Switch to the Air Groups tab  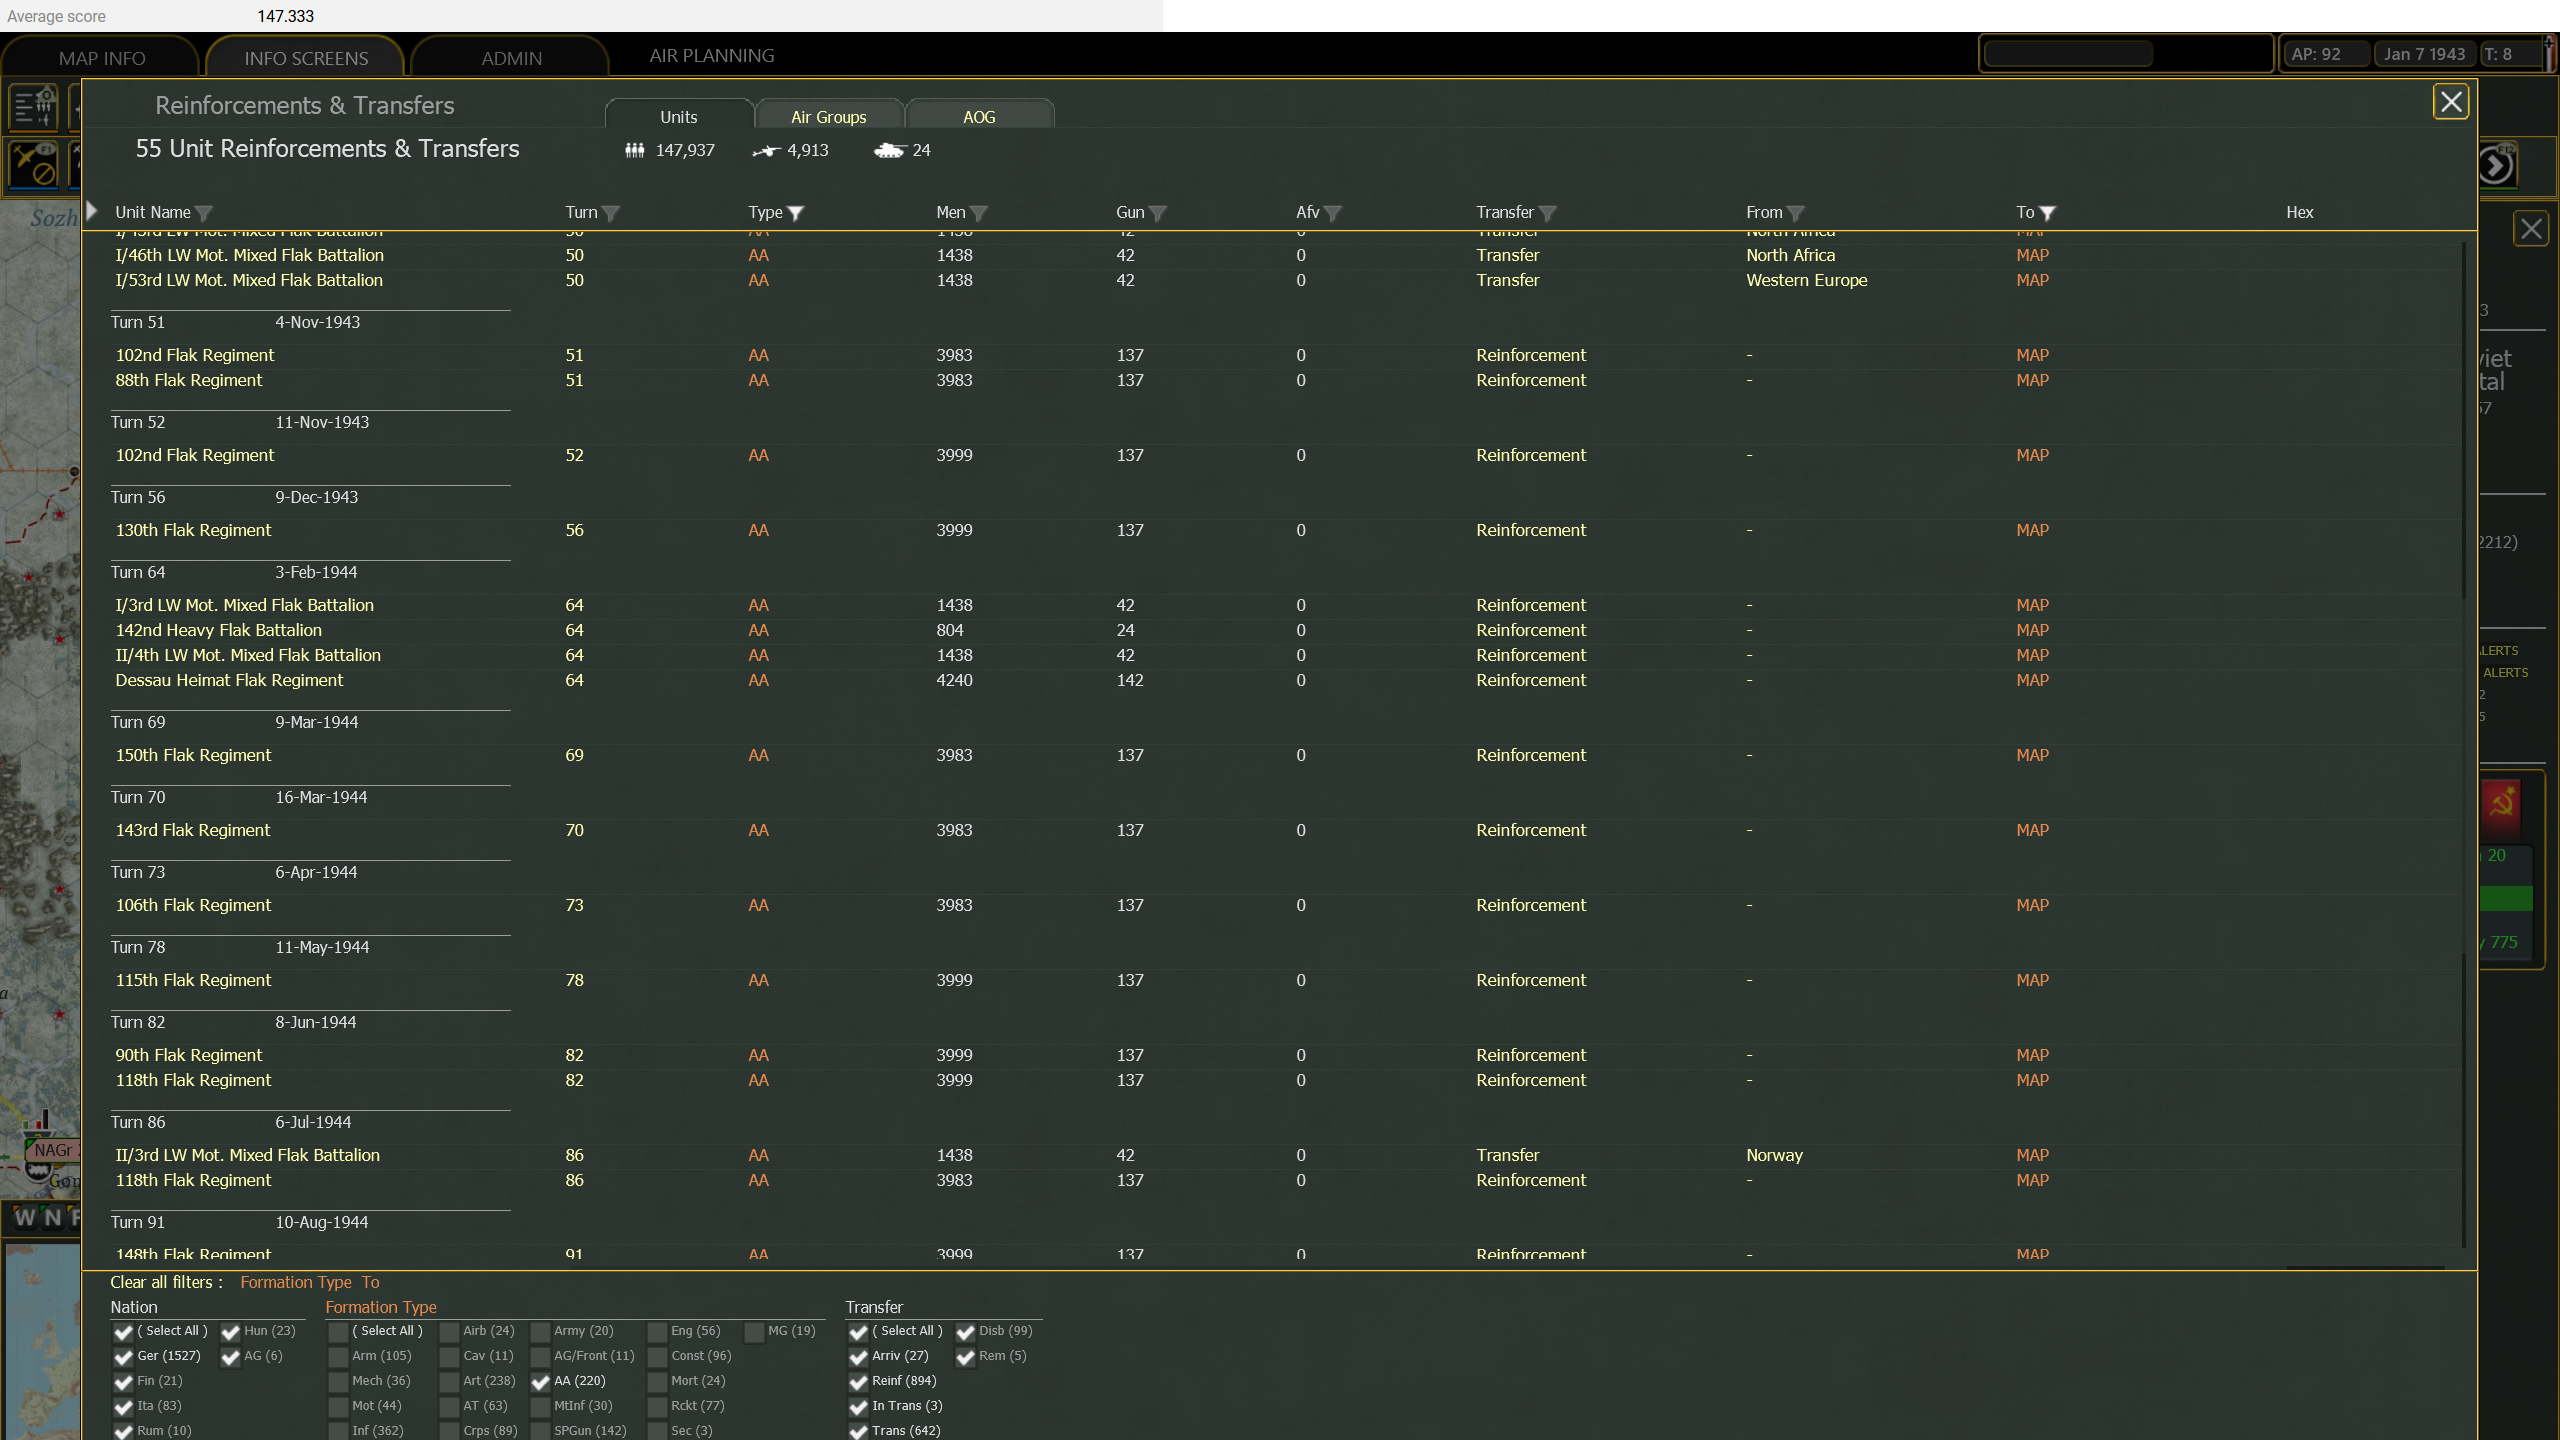pyautogui.click(x=829, y=116)
